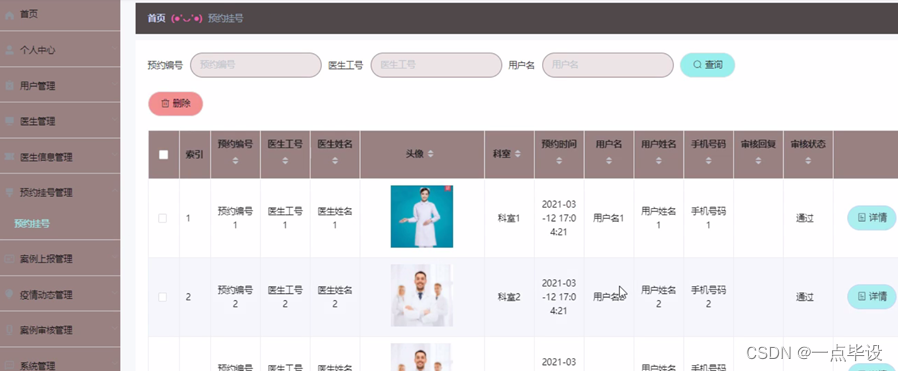Toggle the select-all header checkbox
This screenshot has width=898, height=371.
(164, 155)
